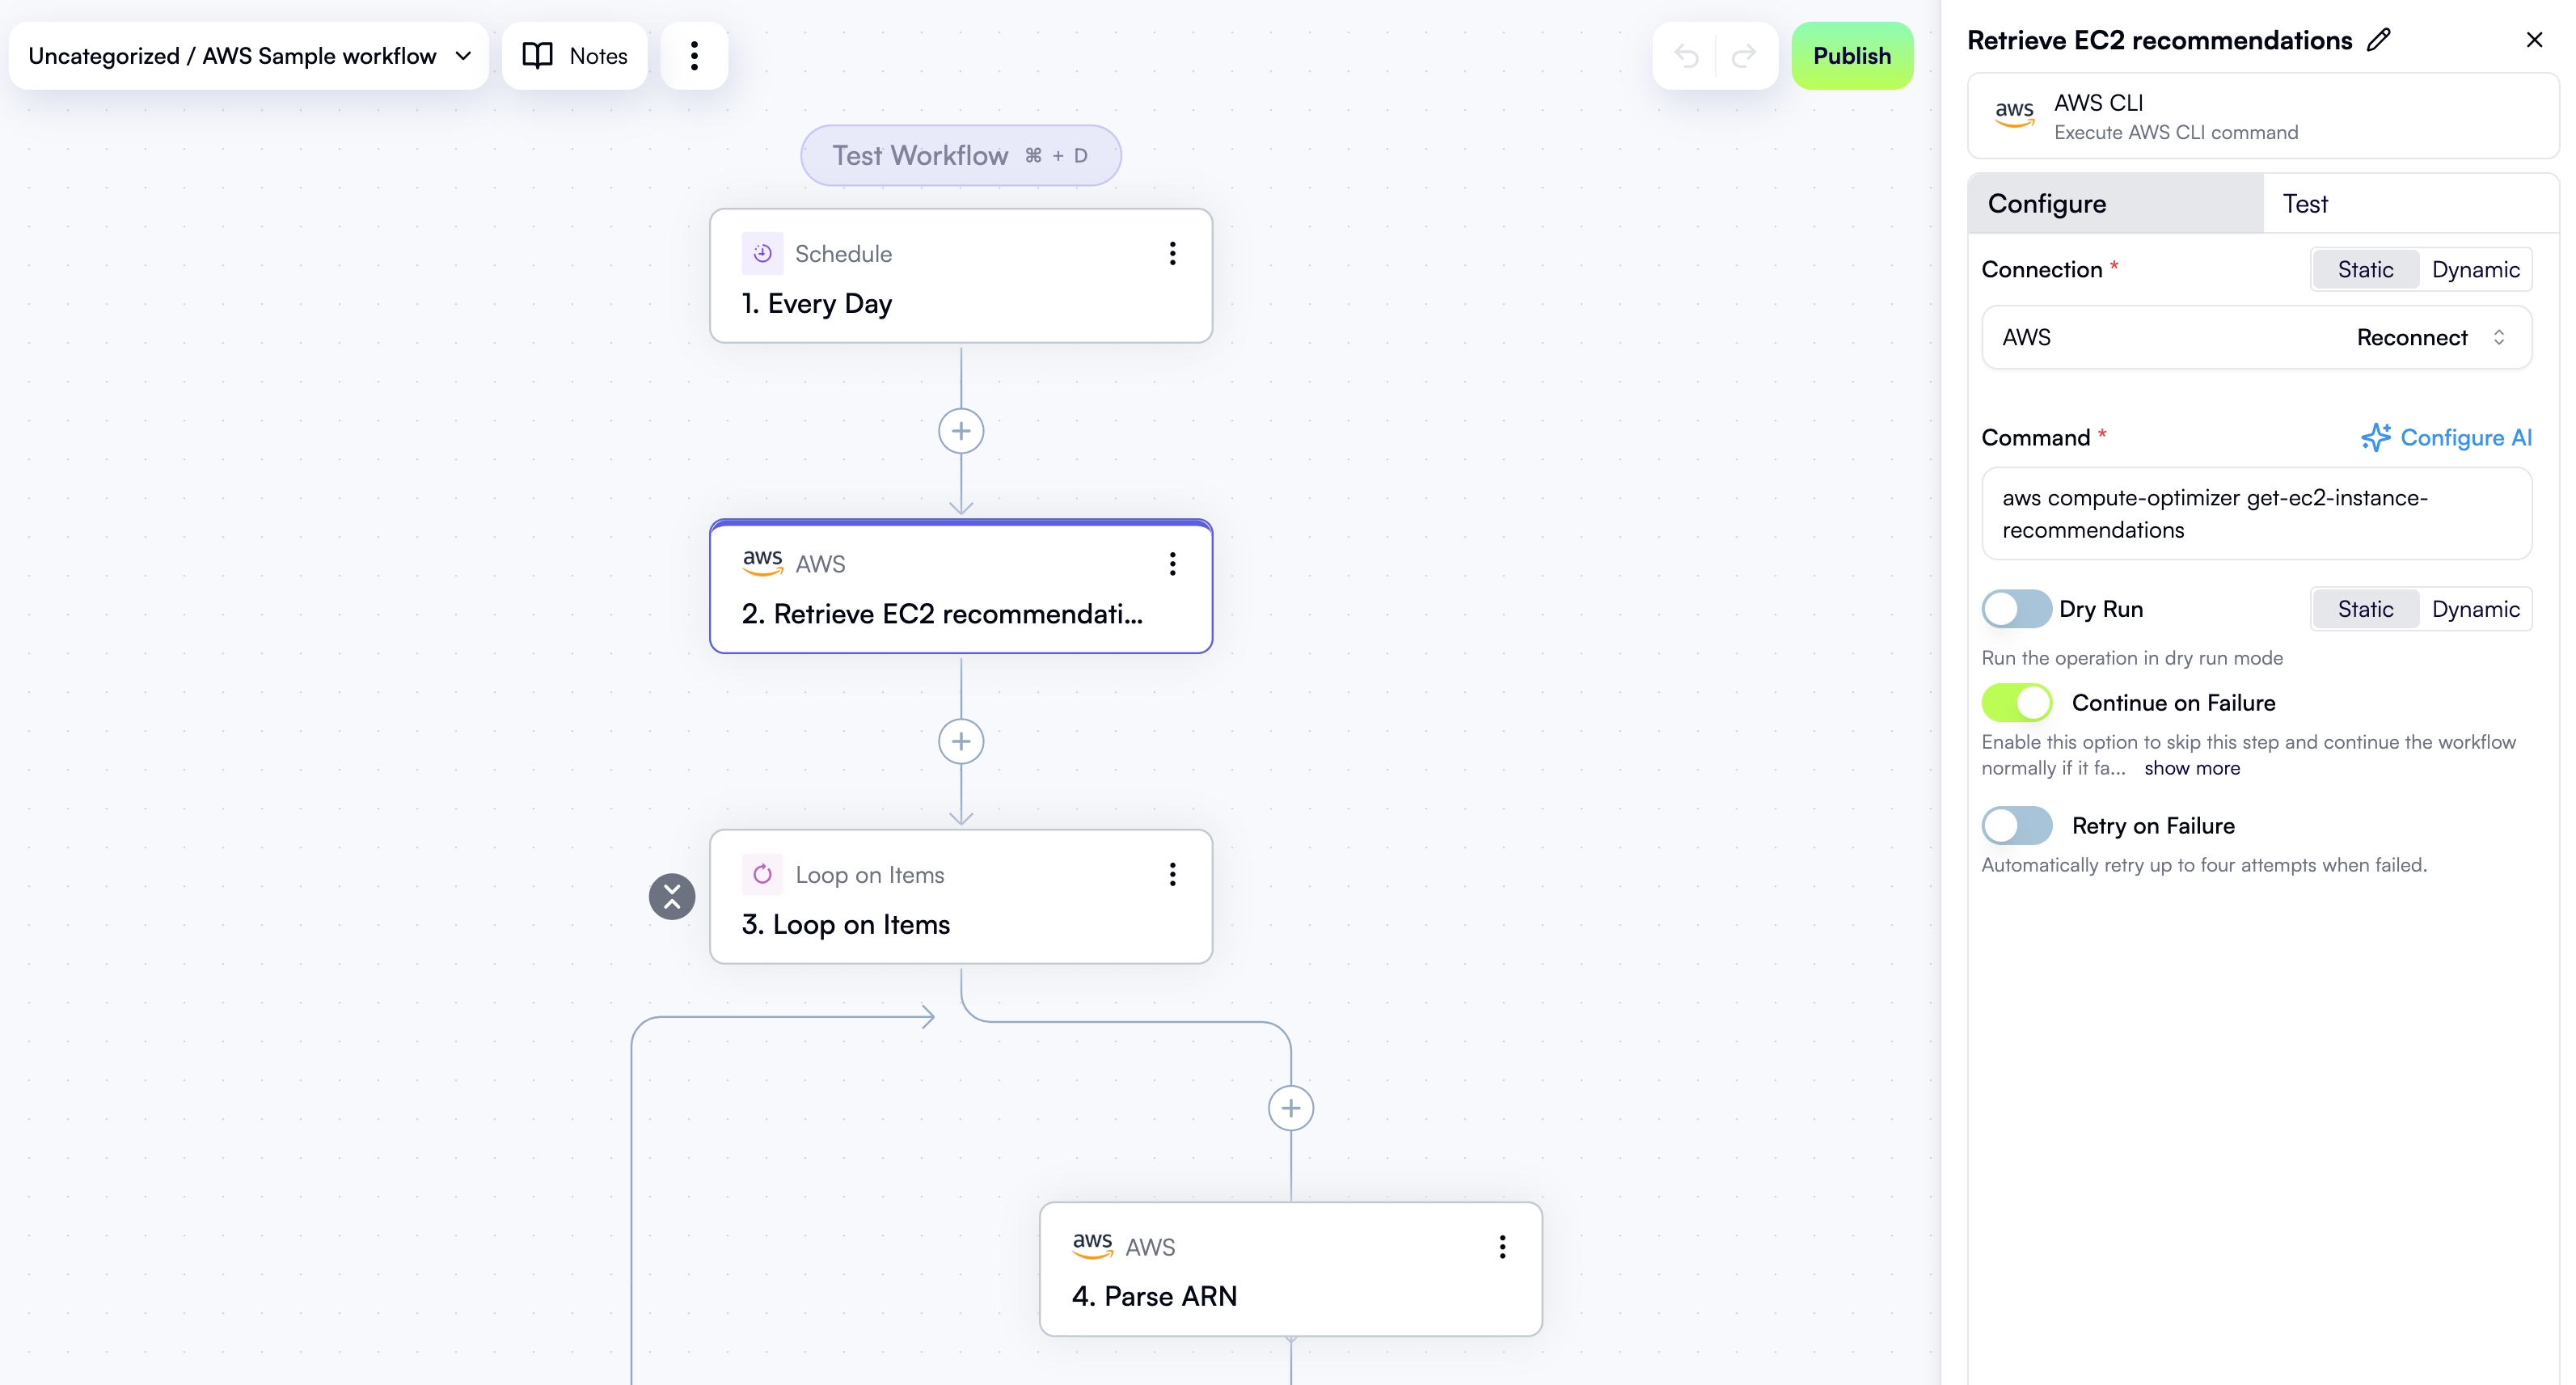This screenshot has width=2576, height=1385.
Task: Click the Command text field
Action: 2256,513
